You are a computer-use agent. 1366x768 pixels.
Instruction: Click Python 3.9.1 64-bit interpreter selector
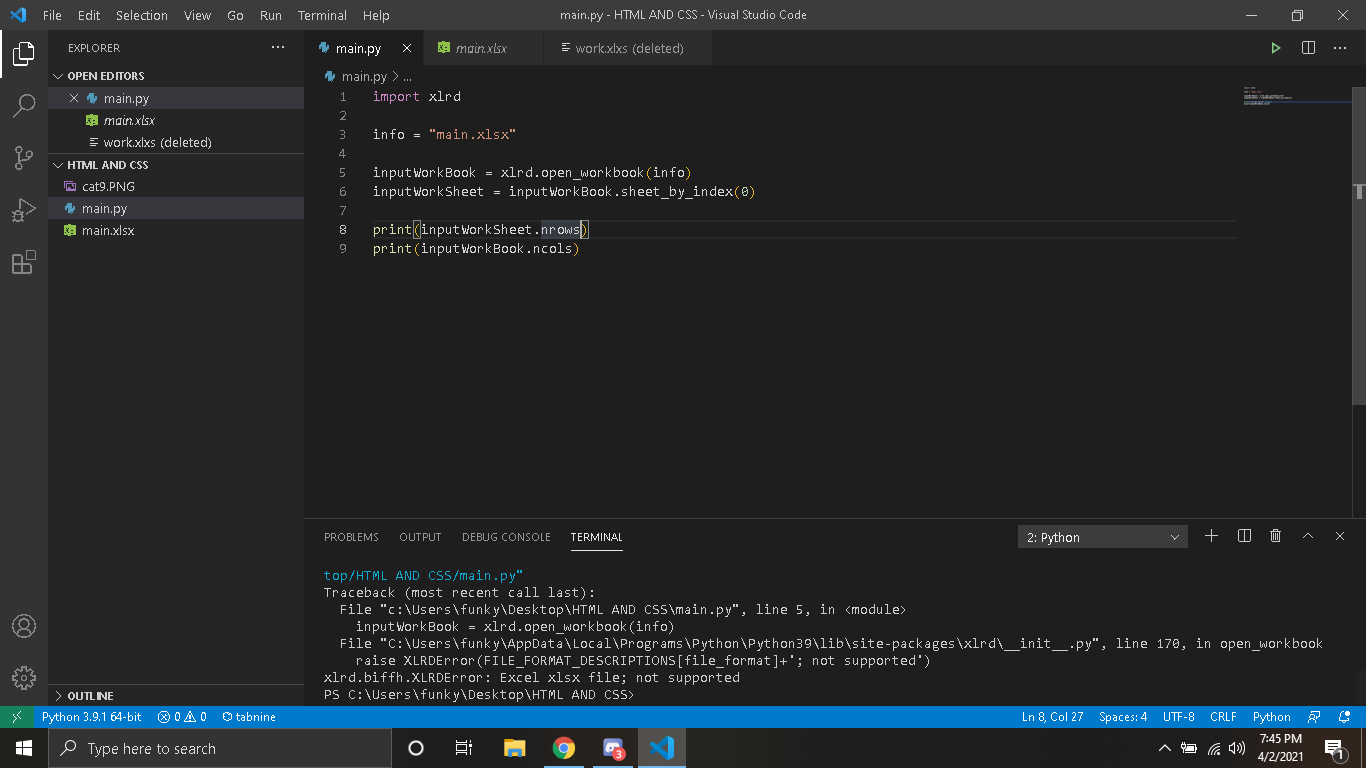click(x=91, y=717)
